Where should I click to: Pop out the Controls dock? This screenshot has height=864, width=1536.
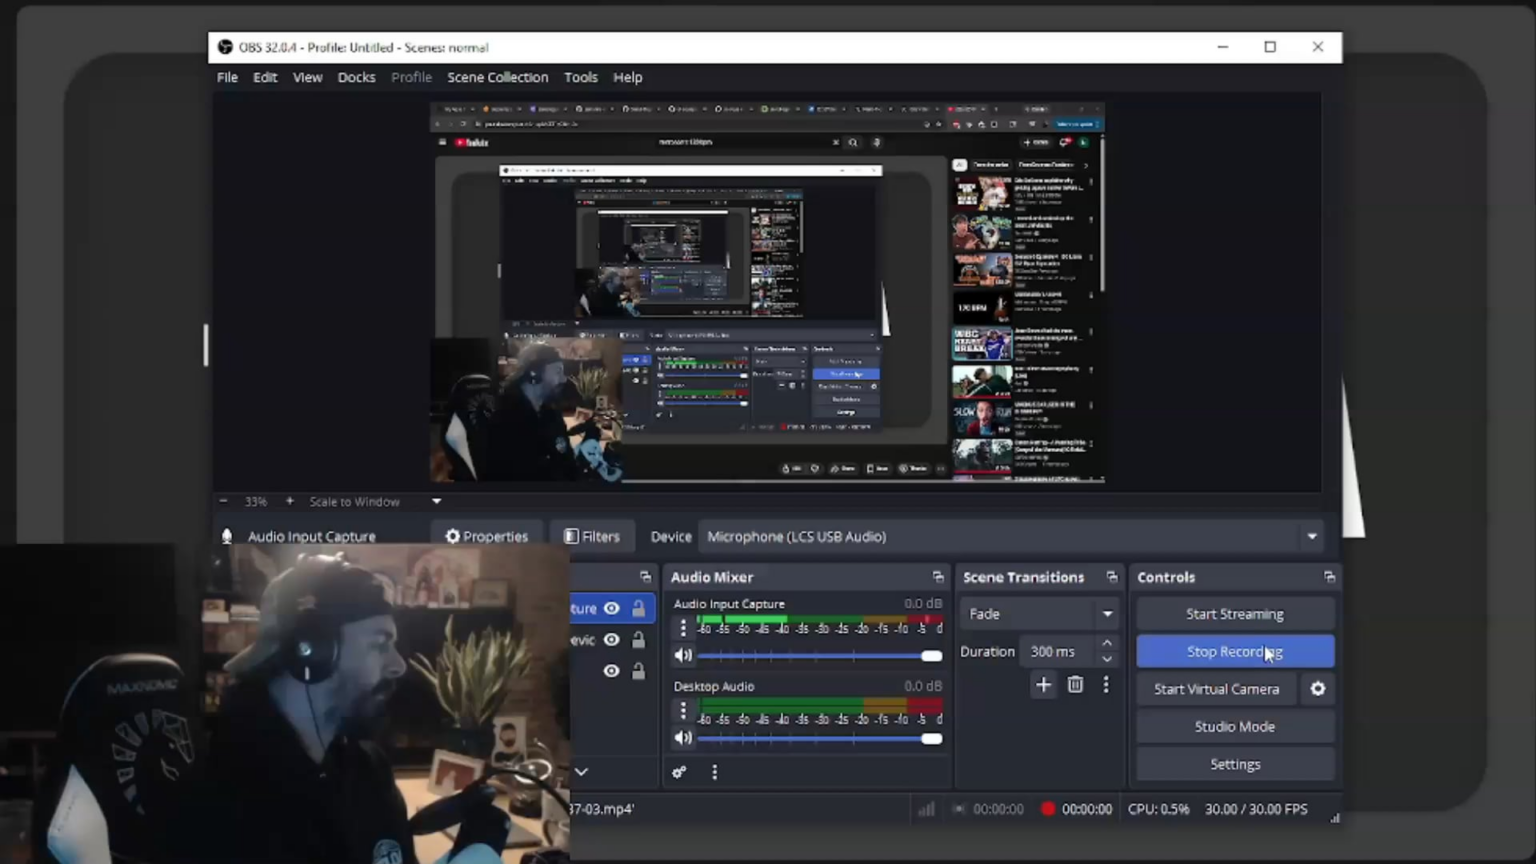1329,577
